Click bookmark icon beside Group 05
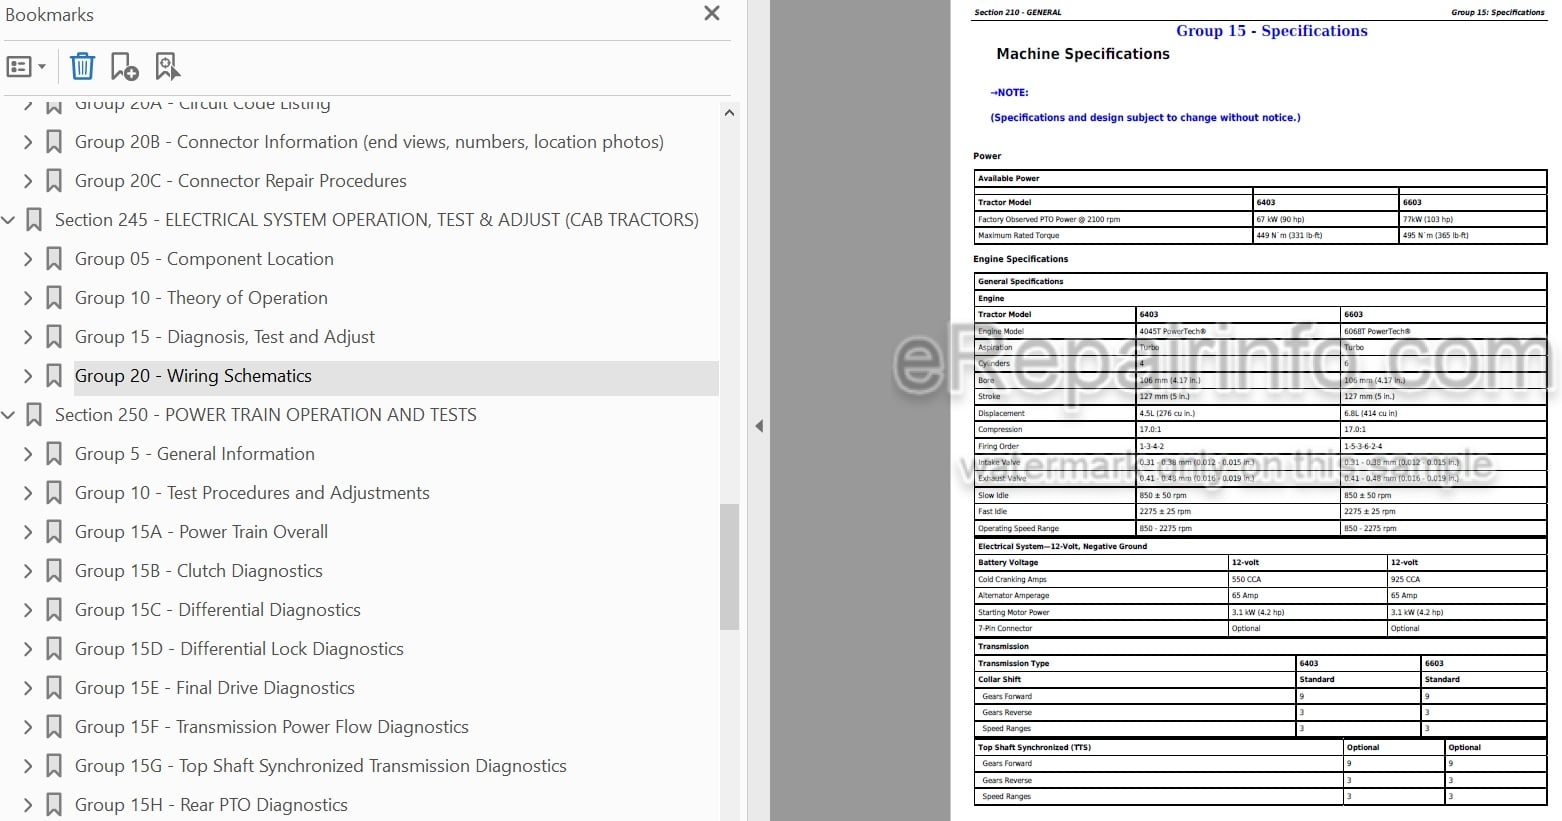Screen dimensions: 1562x821 point(55,259)
